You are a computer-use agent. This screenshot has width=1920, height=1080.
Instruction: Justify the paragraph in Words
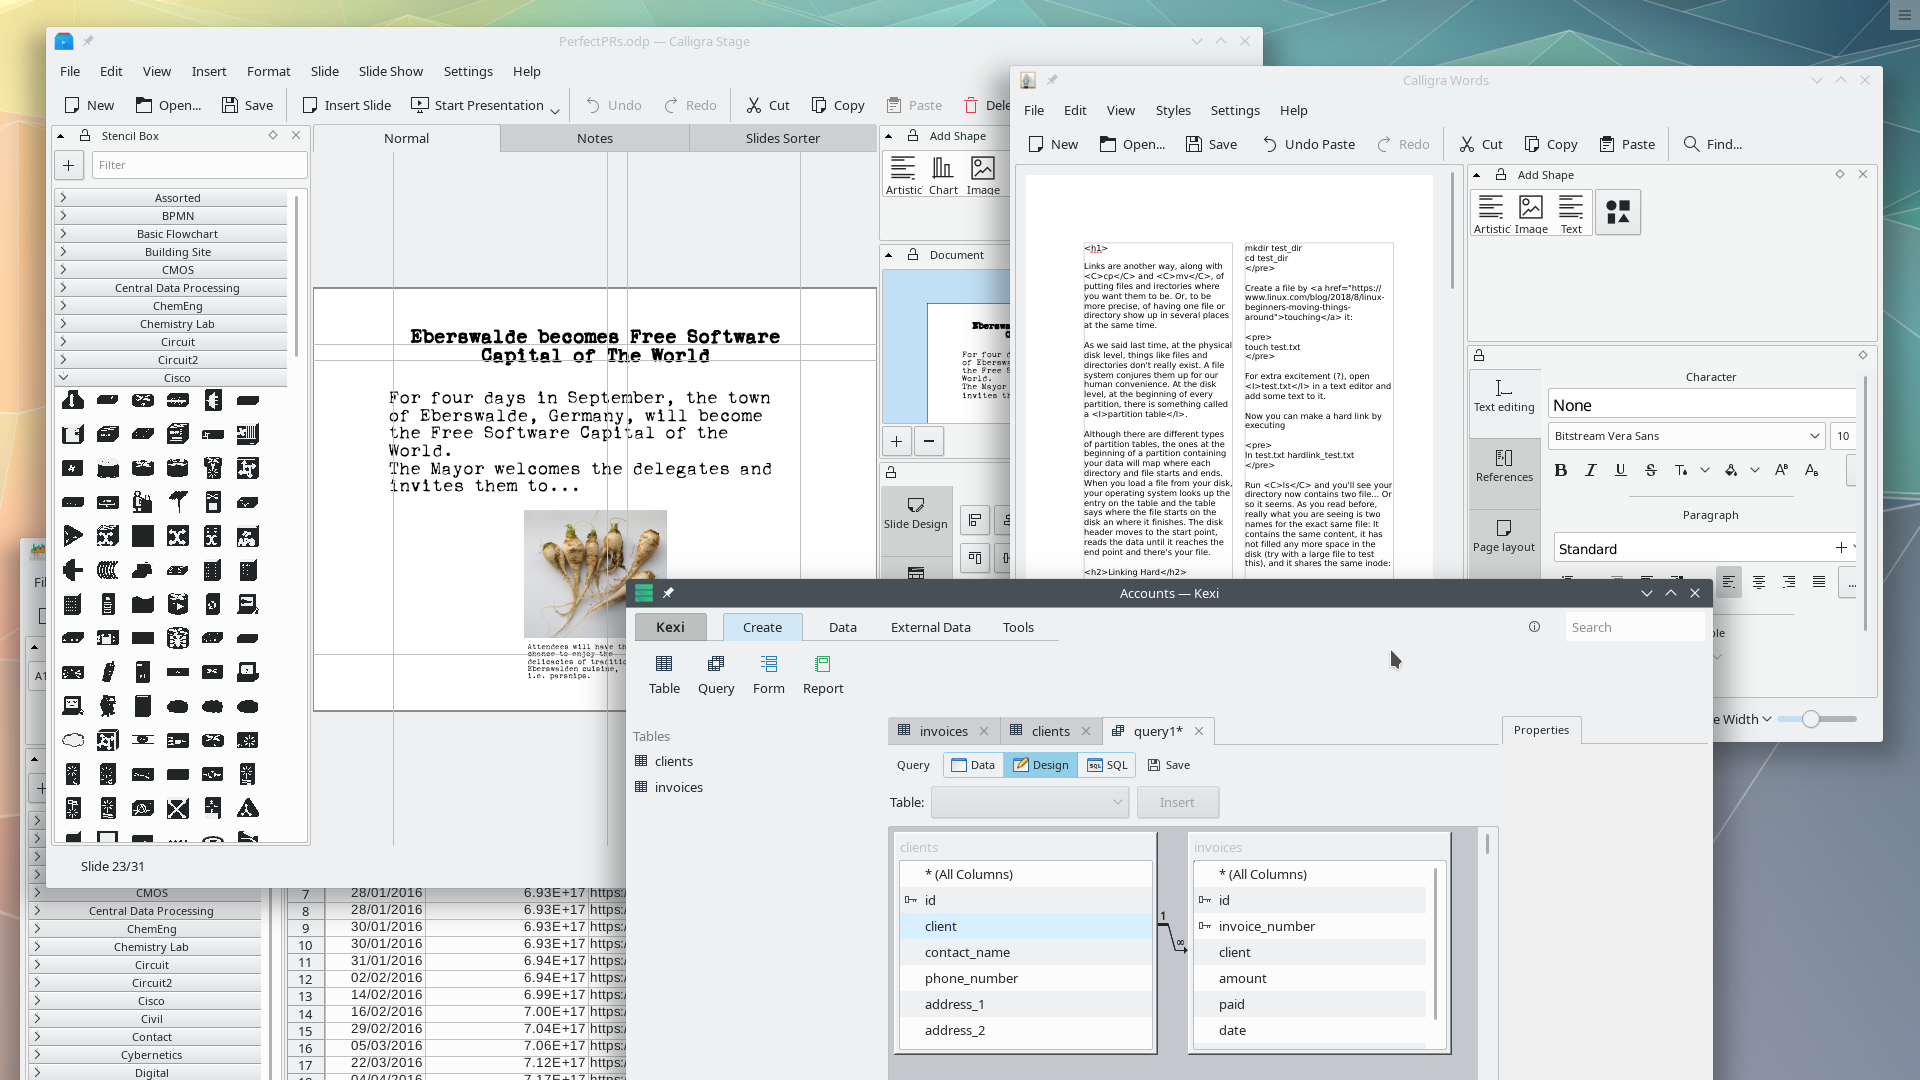click(1819, 582)
